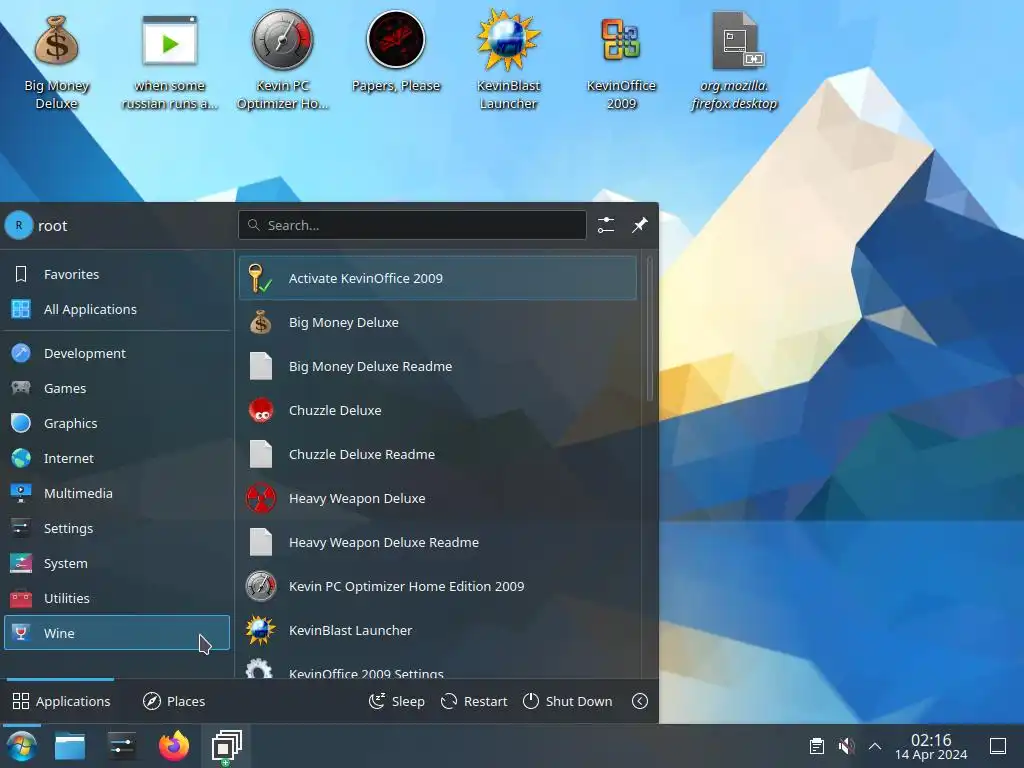Open the Multimedia category
The height and width of the screenshot is (768, 1024).
pyautogui.click(x=117, y=494)
